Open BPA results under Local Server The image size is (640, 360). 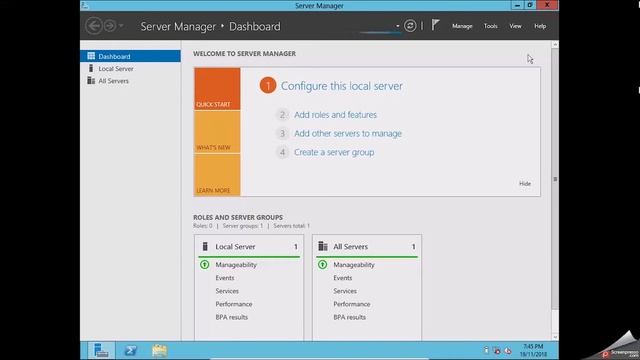(x=231, y=317)
